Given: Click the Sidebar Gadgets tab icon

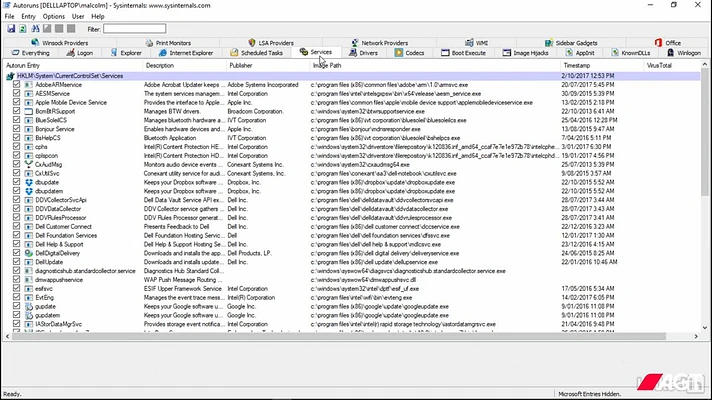Looking at the screenshot, I should tap(549, 43).
